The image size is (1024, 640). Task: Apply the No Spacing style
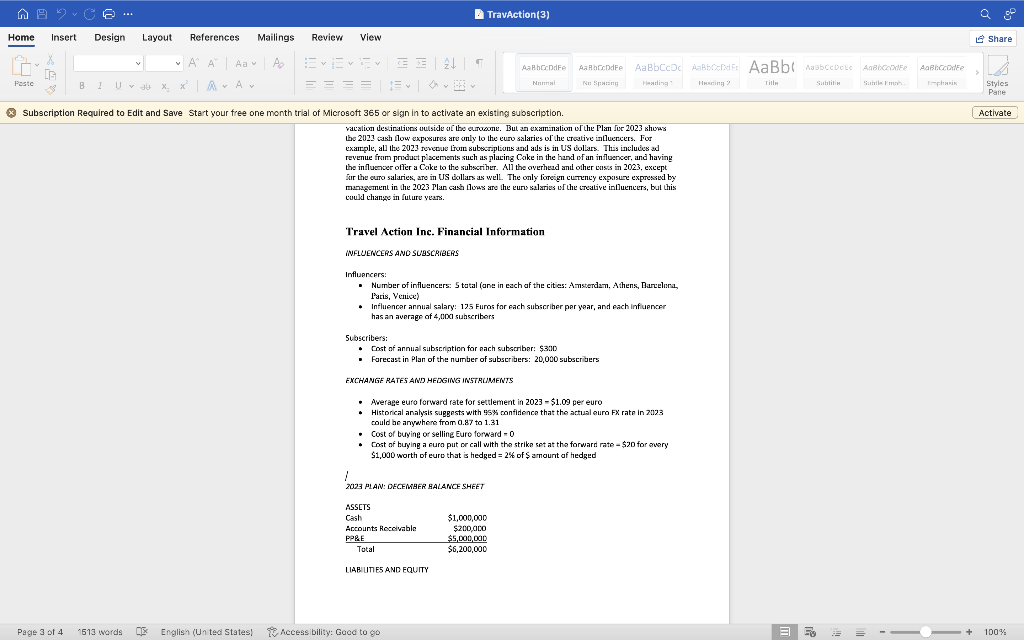pyautogui.click(x=601, y=72)
